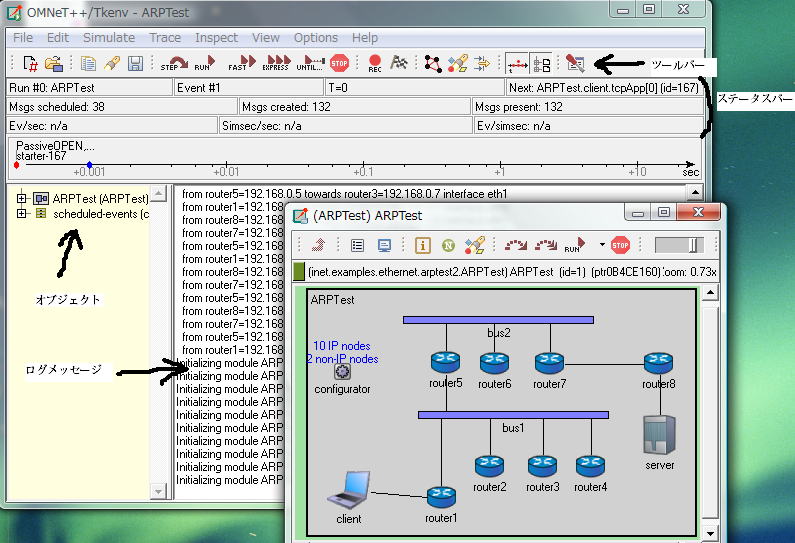Viewport: 795px width, 543px height.
Task: Run in EXPRESS mode
Action: 277,63
